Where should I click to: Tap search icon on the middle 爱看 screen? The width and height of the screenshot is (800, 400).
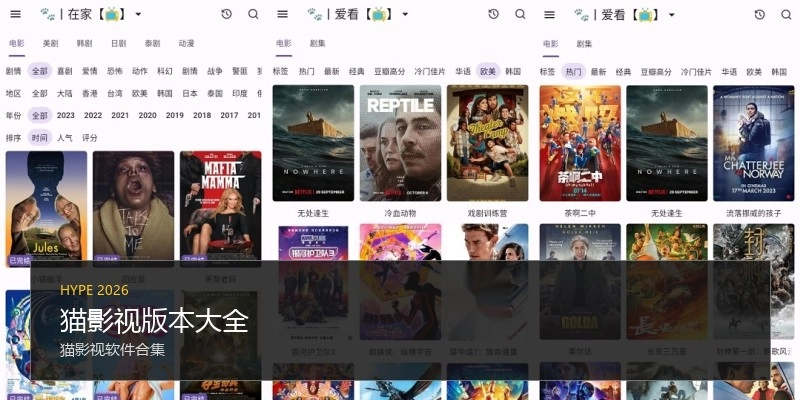(x=520, y=14)
